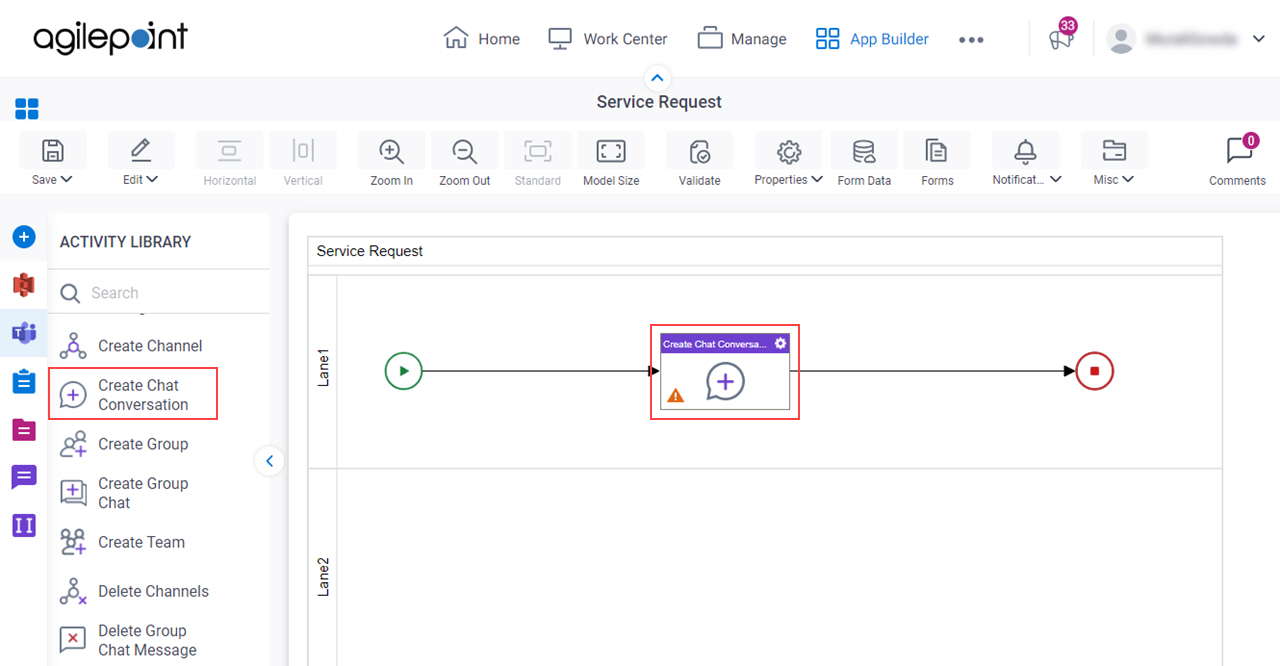The width and height of the screenshot is (1280, 666).
Task: Click the Service Request page title
Action: coord(659,102)
